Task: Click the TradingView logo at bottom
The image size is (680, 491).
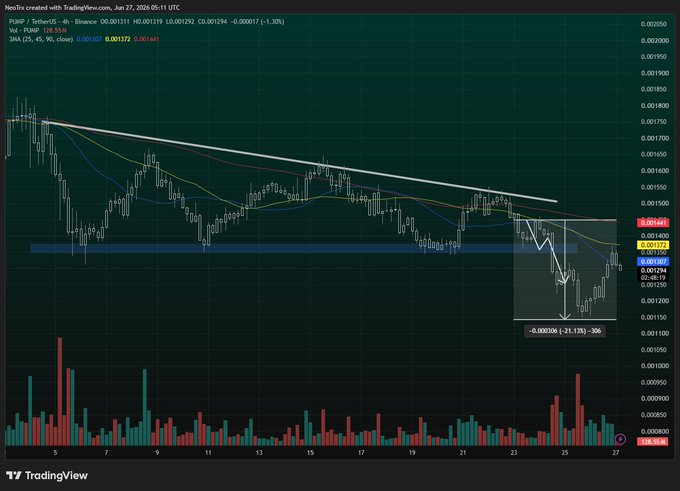Action: click(47, 475)
